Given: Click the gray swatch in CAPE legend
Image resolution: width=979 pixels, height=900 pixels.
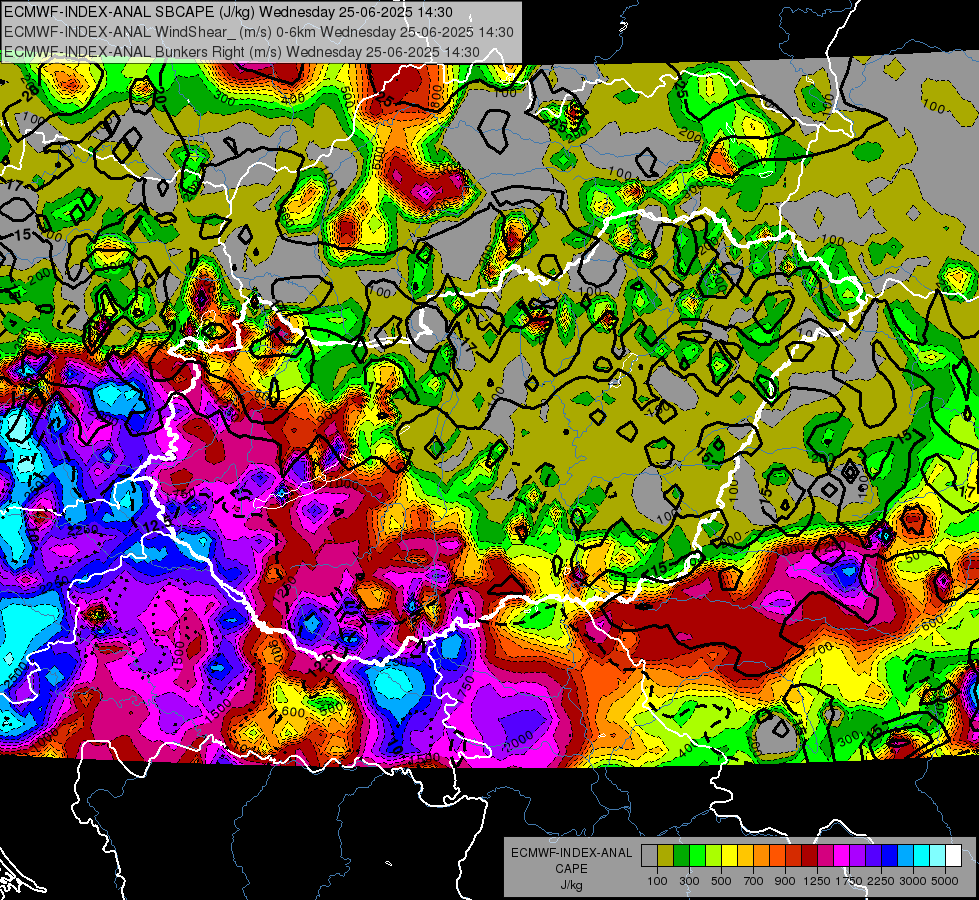Looking at the screenshot, I should coord(649,856).
